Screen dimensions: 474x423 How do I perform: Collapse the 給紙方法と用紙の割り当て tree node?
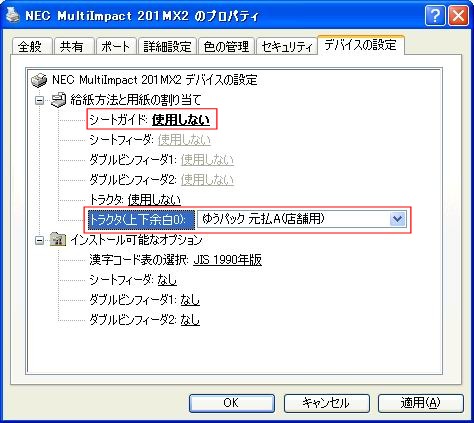click(40, 100)
